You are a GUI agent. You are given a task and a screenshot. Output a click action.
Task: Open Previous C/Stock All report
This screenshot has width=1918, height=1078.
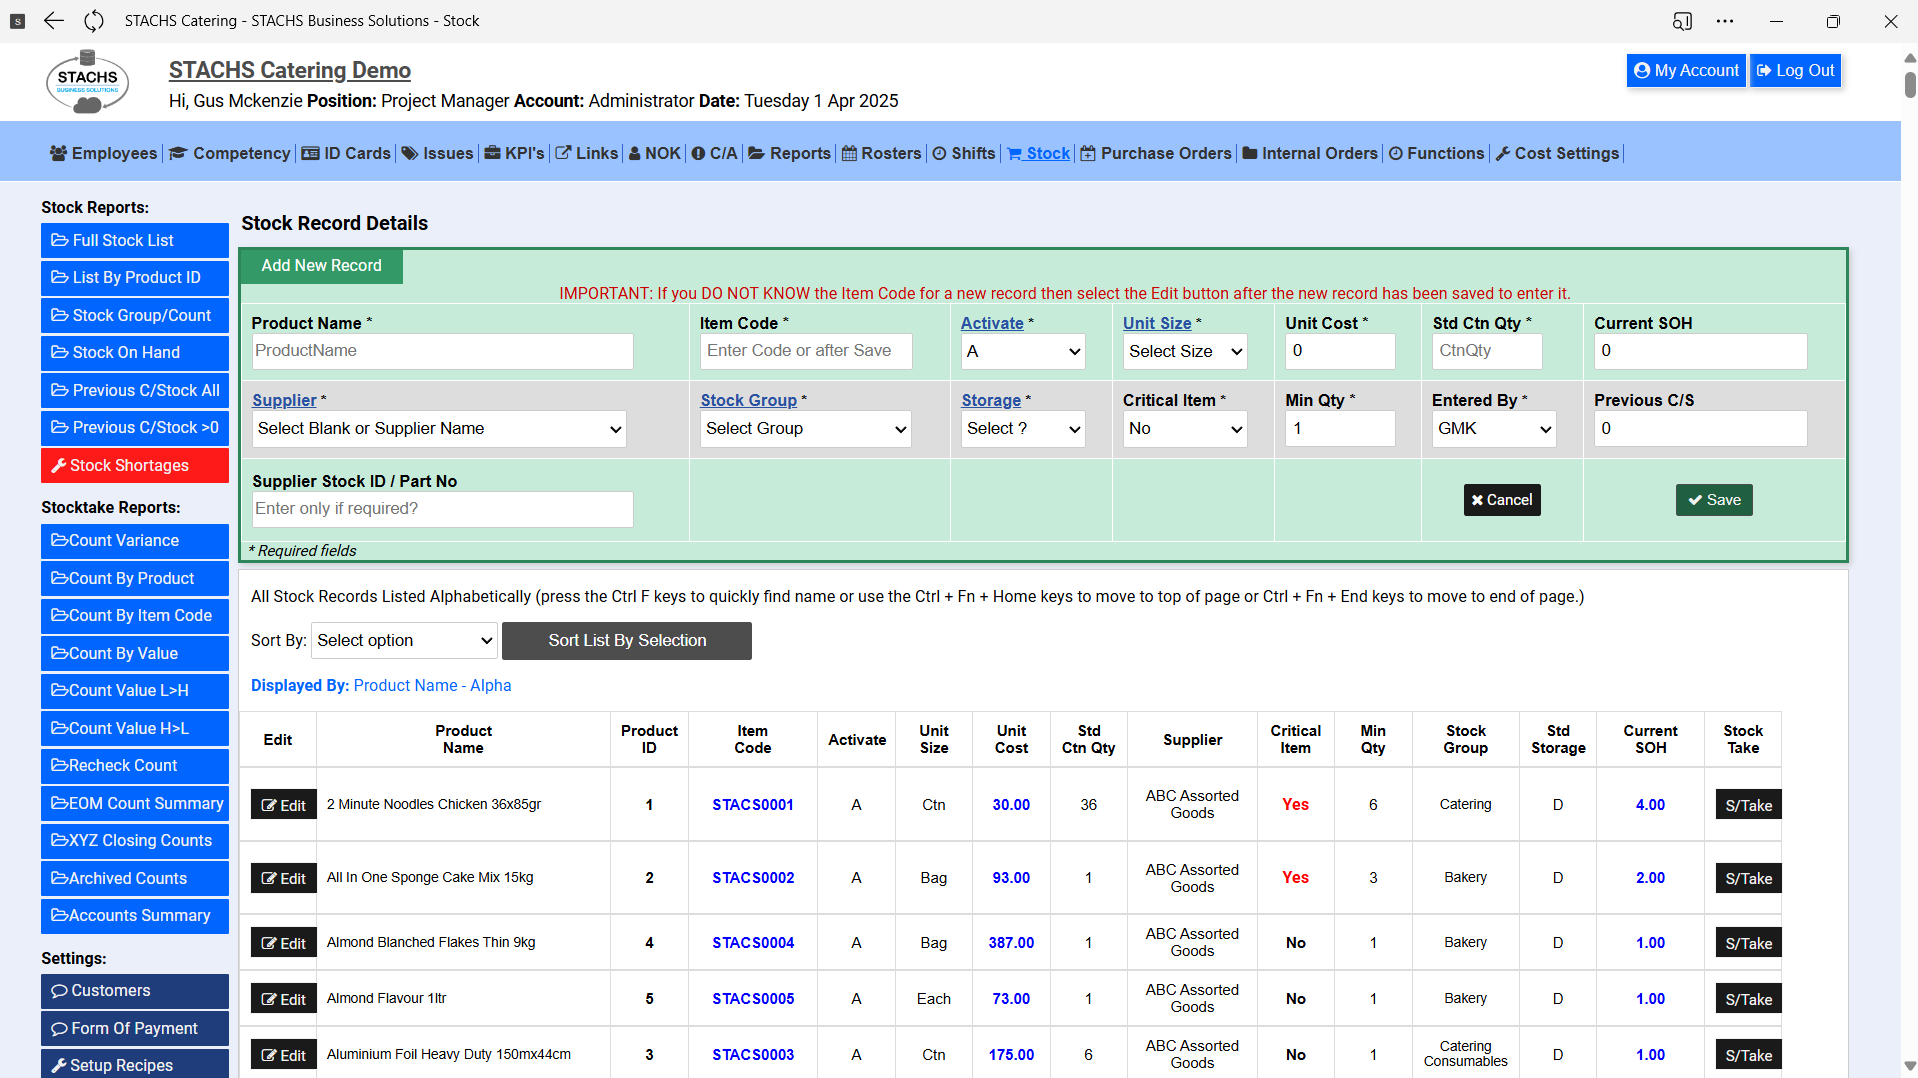(135, 390)
